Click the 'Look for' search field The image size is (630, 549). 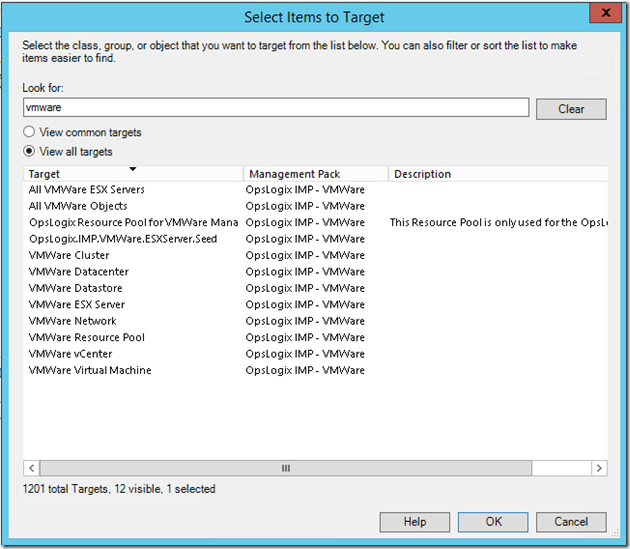coord(275,108)
